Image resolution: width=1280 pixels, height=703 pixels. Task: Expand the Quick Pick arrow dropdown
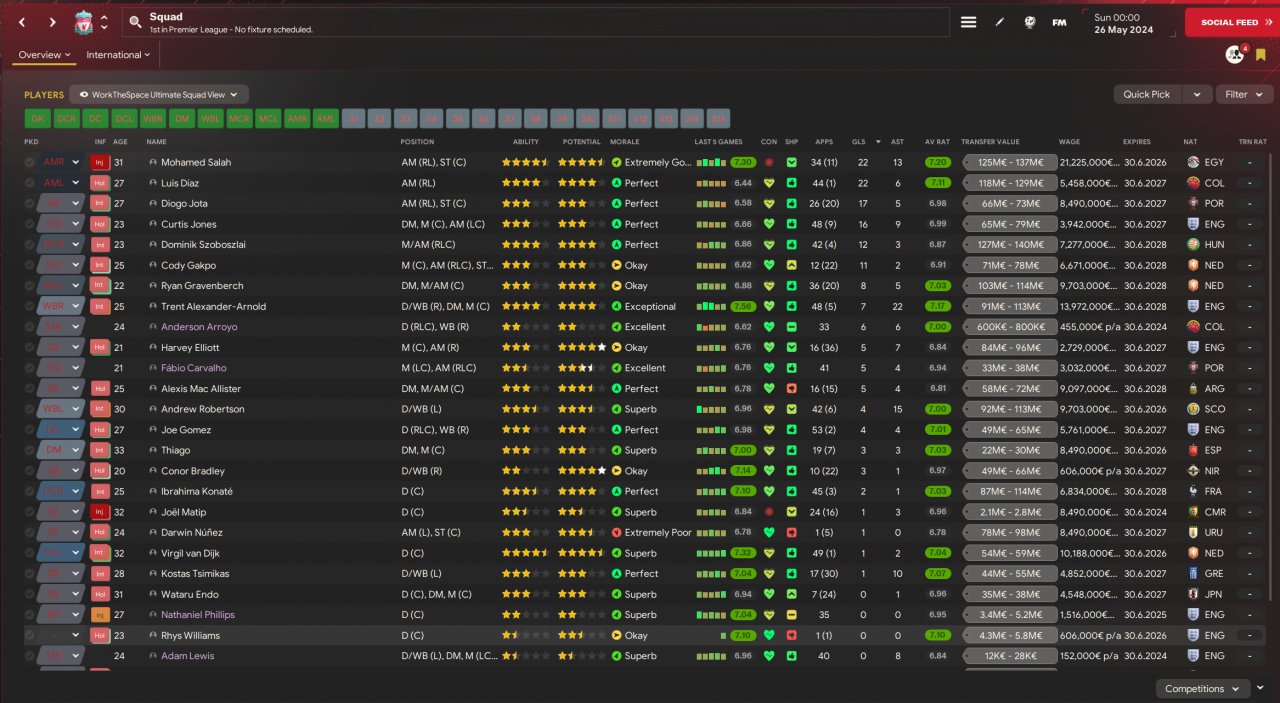click(x=1197, y=94)
